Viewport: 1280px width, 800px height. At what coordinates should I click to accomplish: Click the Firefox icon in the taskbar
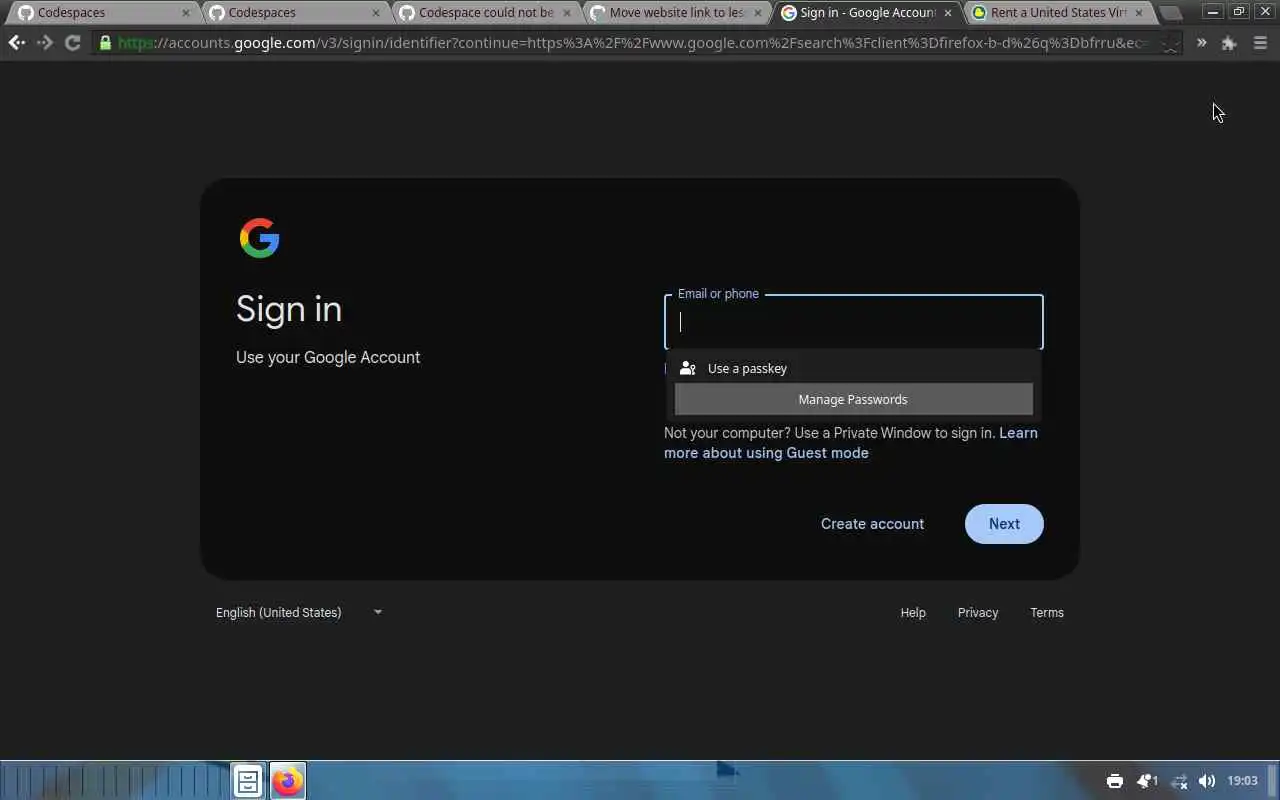pos(287,781)
